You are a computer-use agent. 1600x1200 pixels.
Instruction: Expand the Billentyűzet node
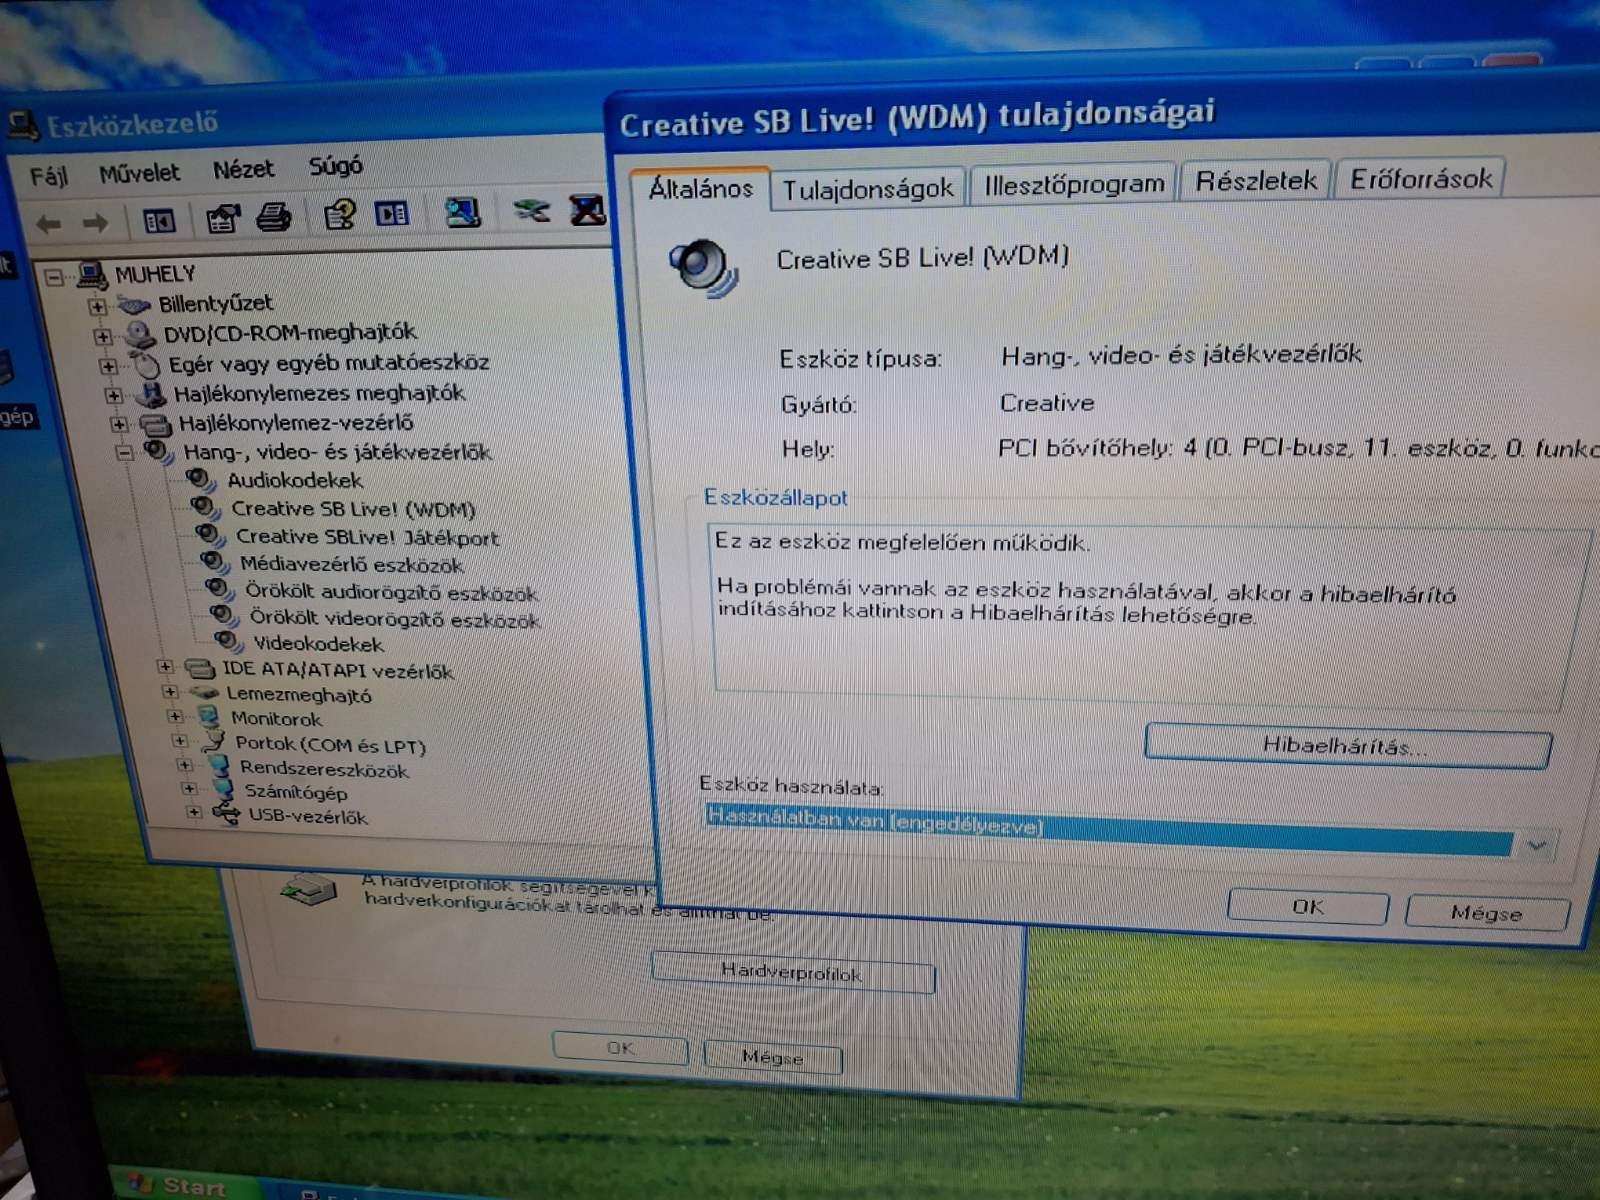point(97,307)
